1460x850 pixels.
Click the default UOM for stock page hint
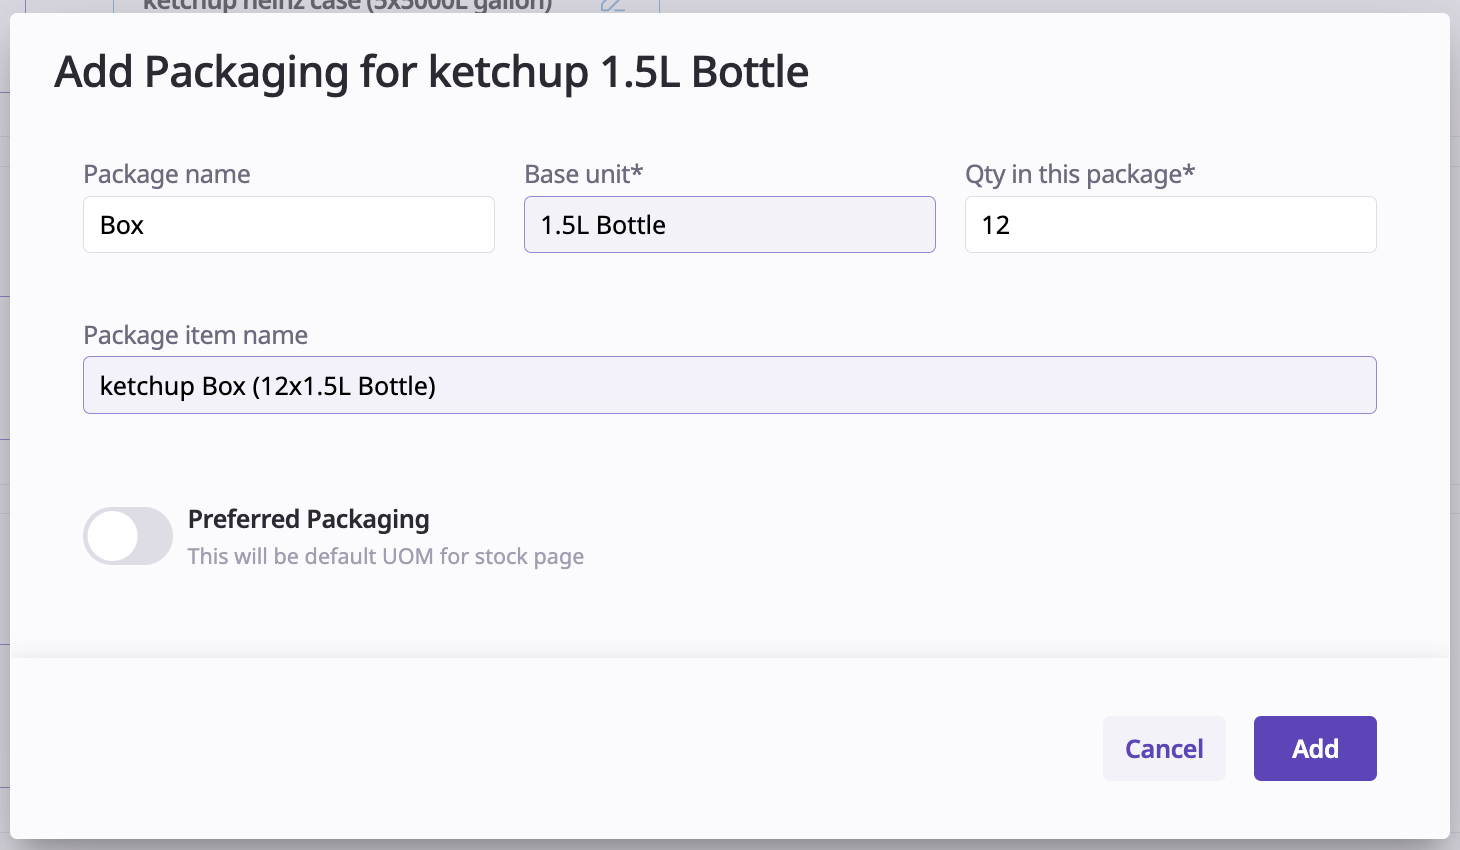pyautogui.click(x=385, y=557)
